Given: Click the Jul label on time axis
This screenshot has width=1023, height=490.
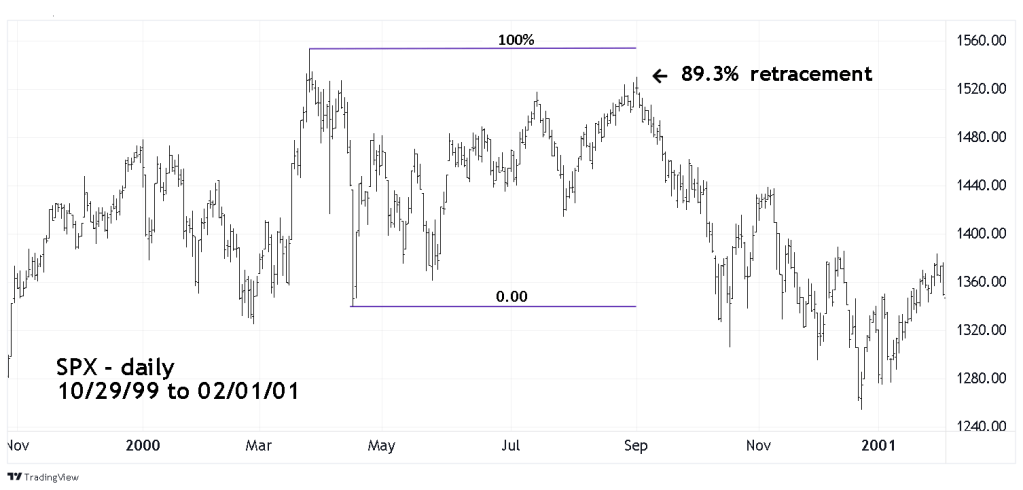Looking at the screenshot, I should point(511,443).
